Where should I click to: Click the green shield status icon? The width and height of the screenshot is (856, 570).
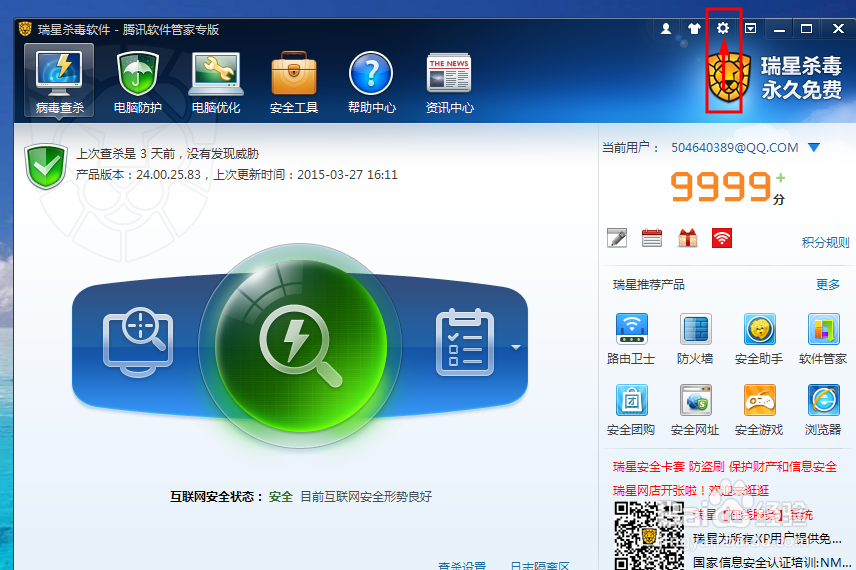46,166
